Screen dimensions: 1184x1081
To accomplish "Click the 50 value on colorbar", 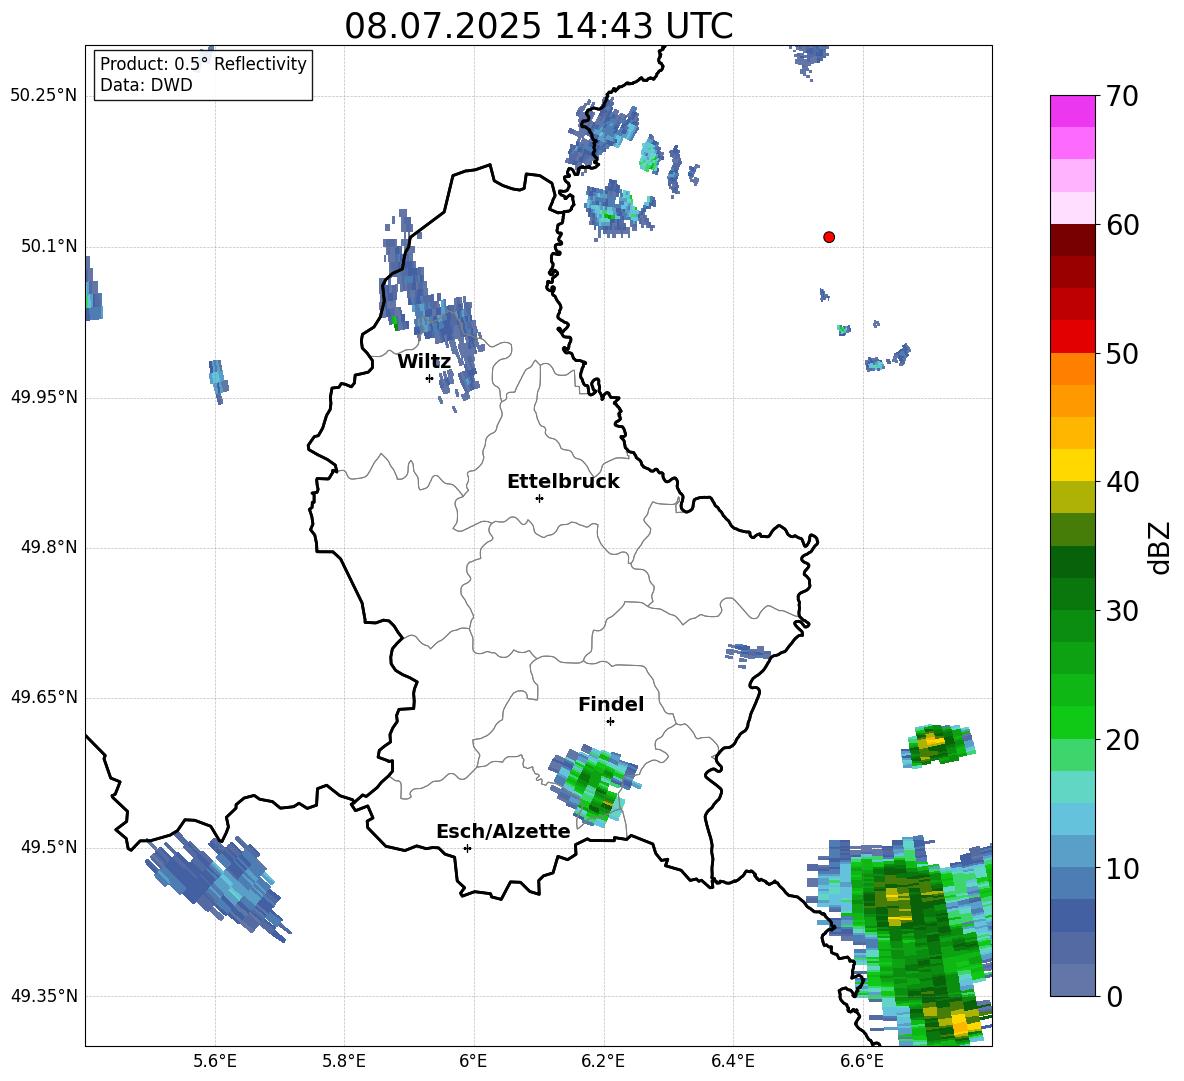I will [x=1122, y=353].
